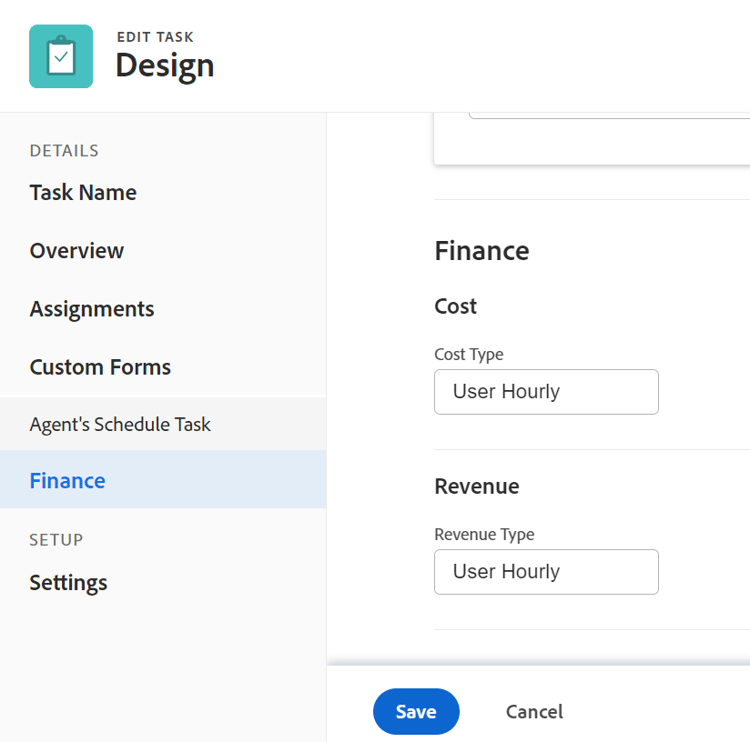This screenshot has height=742, width=750.
Task: Open Settings under Setup
Action: point(68,583)
